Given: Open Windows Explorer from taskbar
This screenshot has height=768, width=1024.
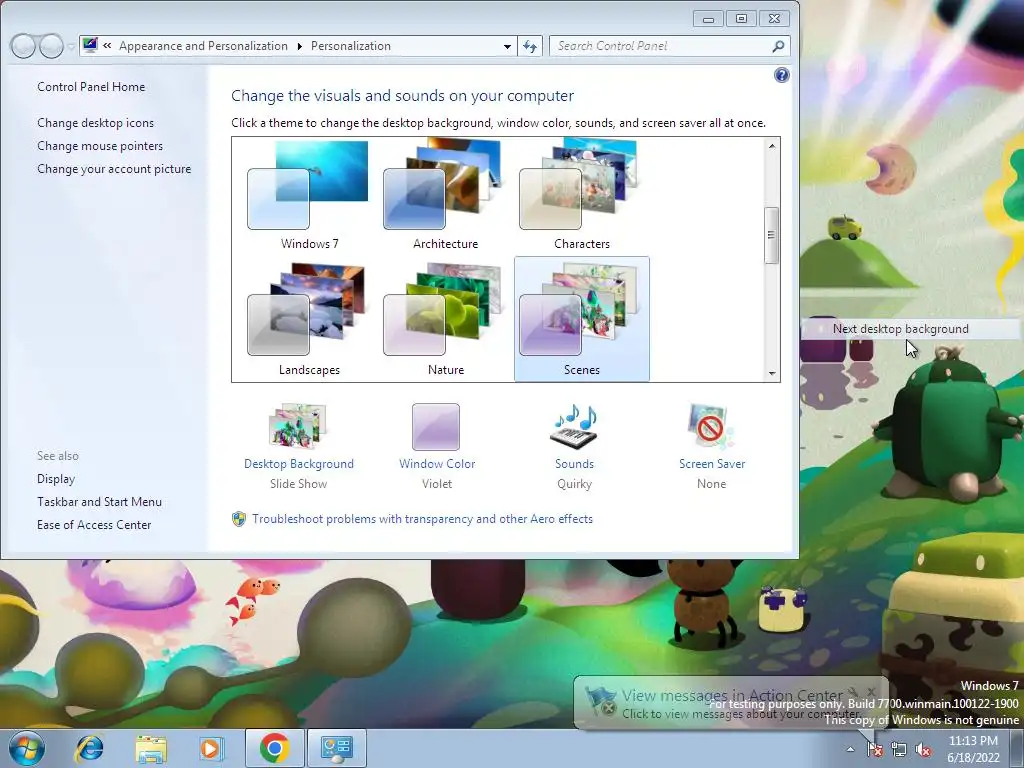Looking at the screenshot, I should coord(151,748).
